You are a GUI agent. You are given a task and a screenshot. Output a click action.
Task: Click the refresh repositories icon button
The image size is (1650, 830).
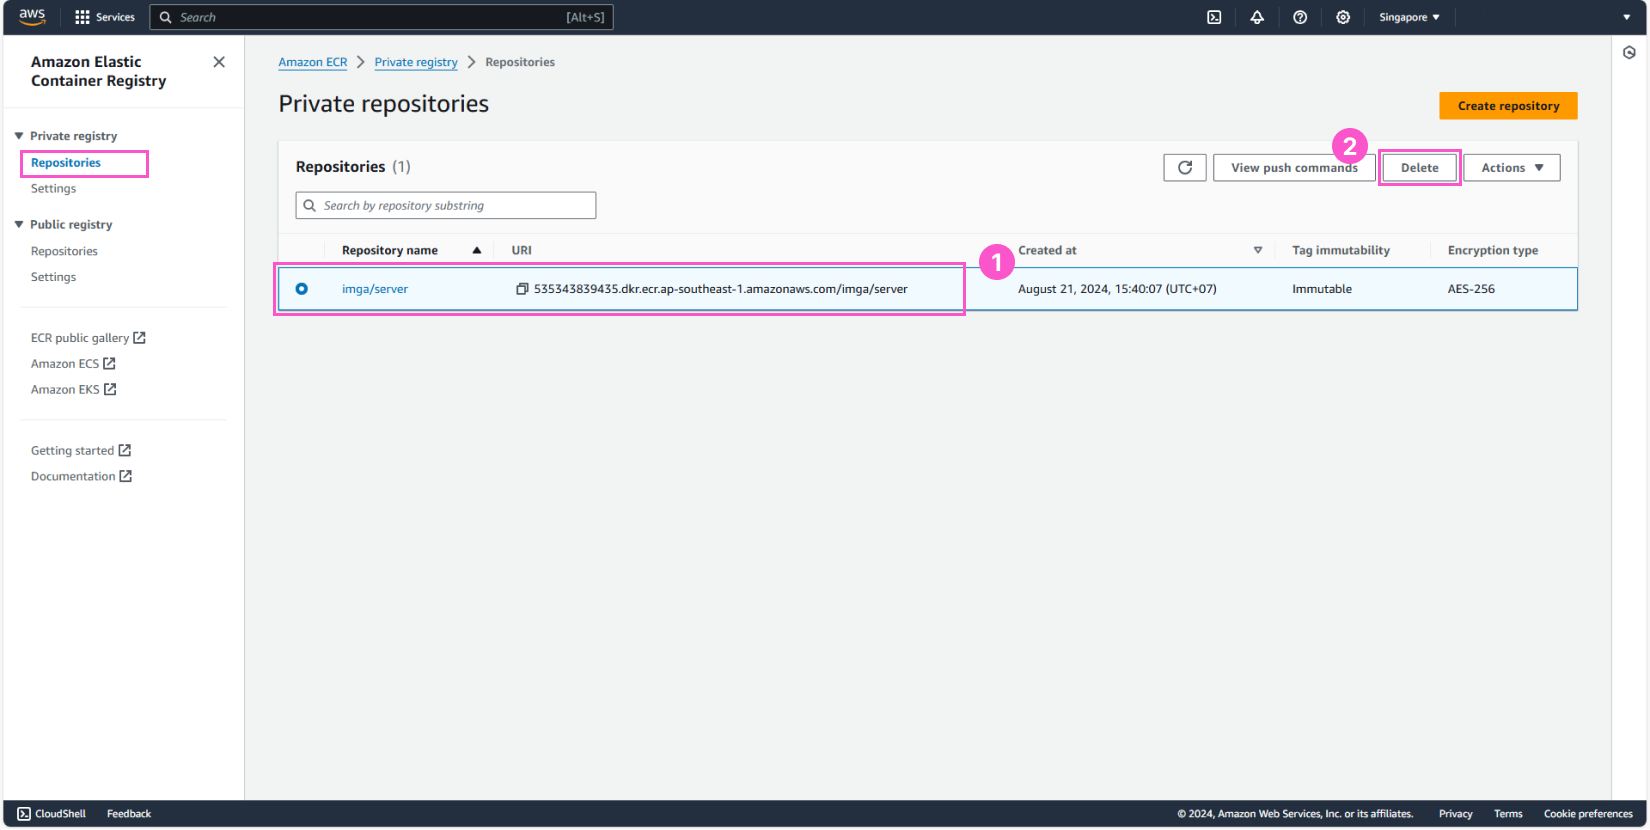pyautogui.click(x=1185, y=168)
